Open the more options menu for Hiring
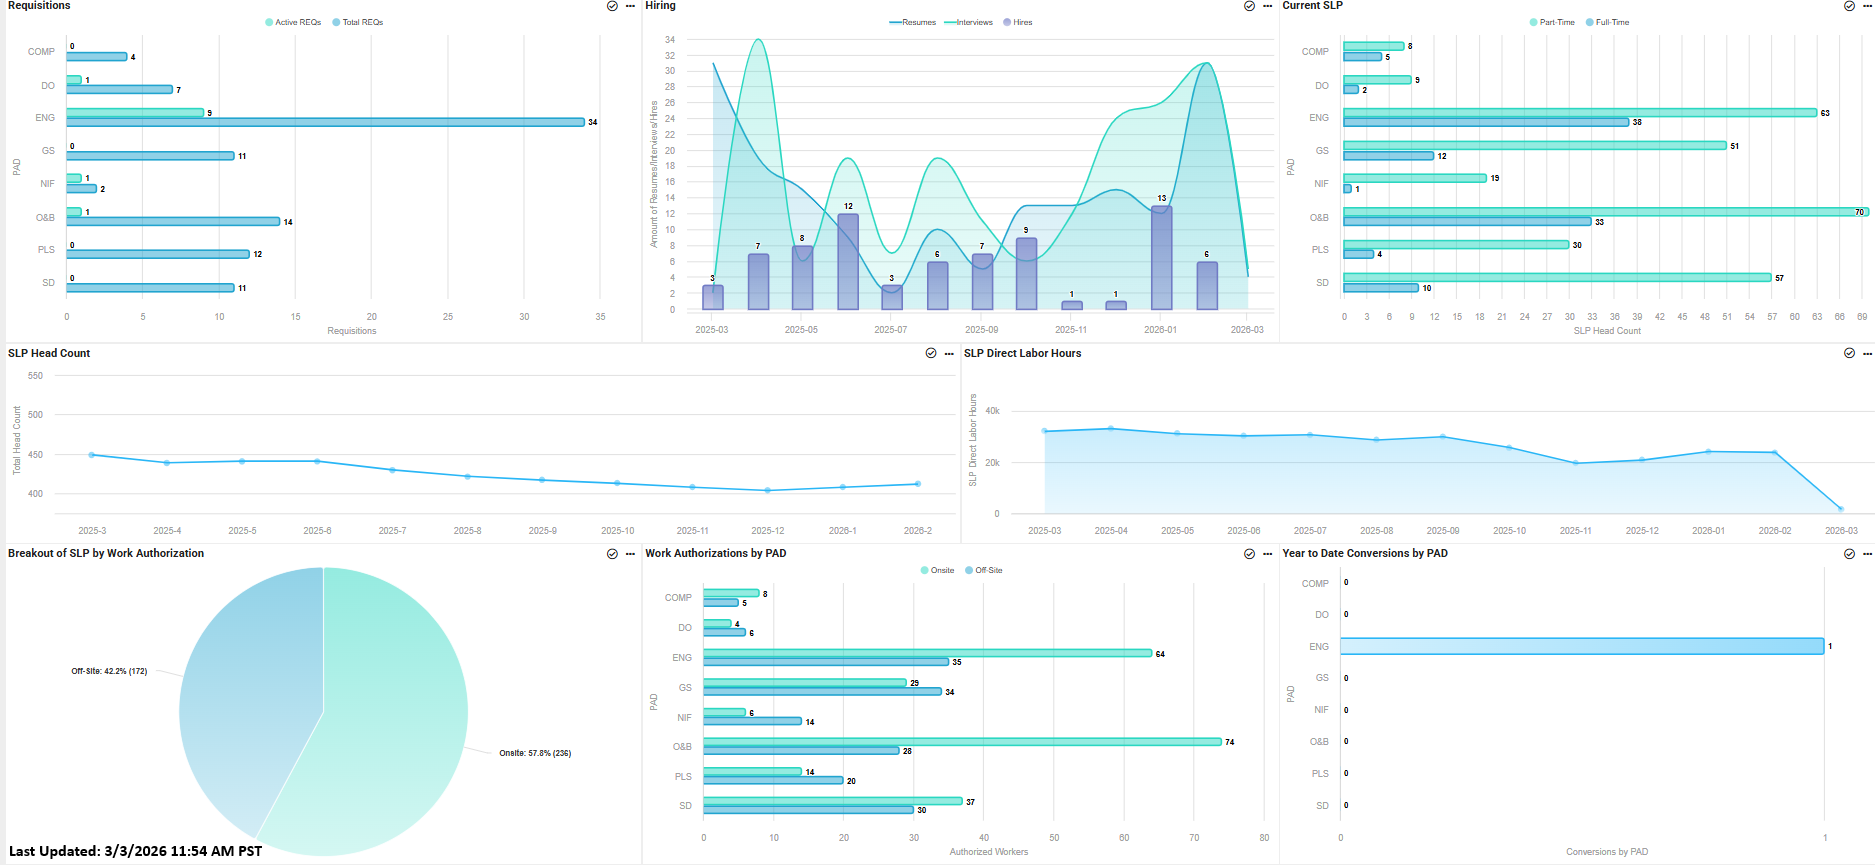Viewport: 1875px width, 865px height. (x=1267, y=6)
